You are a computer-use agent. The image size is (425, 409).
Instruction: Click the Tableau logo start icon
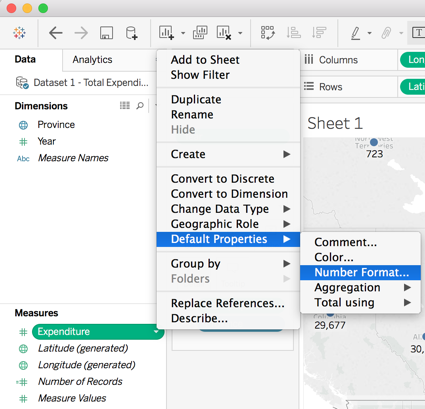click(x=19, y=33)
